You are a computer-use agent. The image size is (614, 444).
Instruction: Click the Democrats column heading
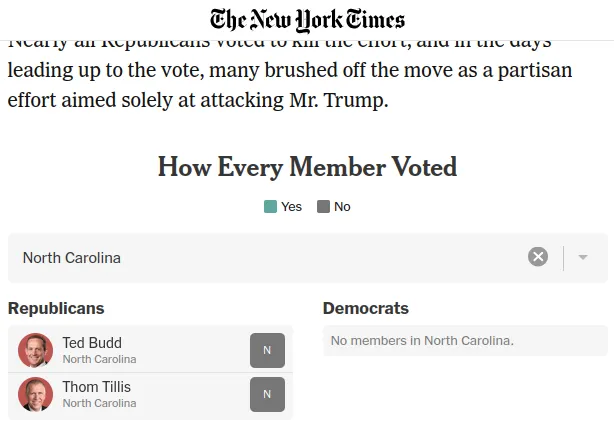[x=366, y=308]
